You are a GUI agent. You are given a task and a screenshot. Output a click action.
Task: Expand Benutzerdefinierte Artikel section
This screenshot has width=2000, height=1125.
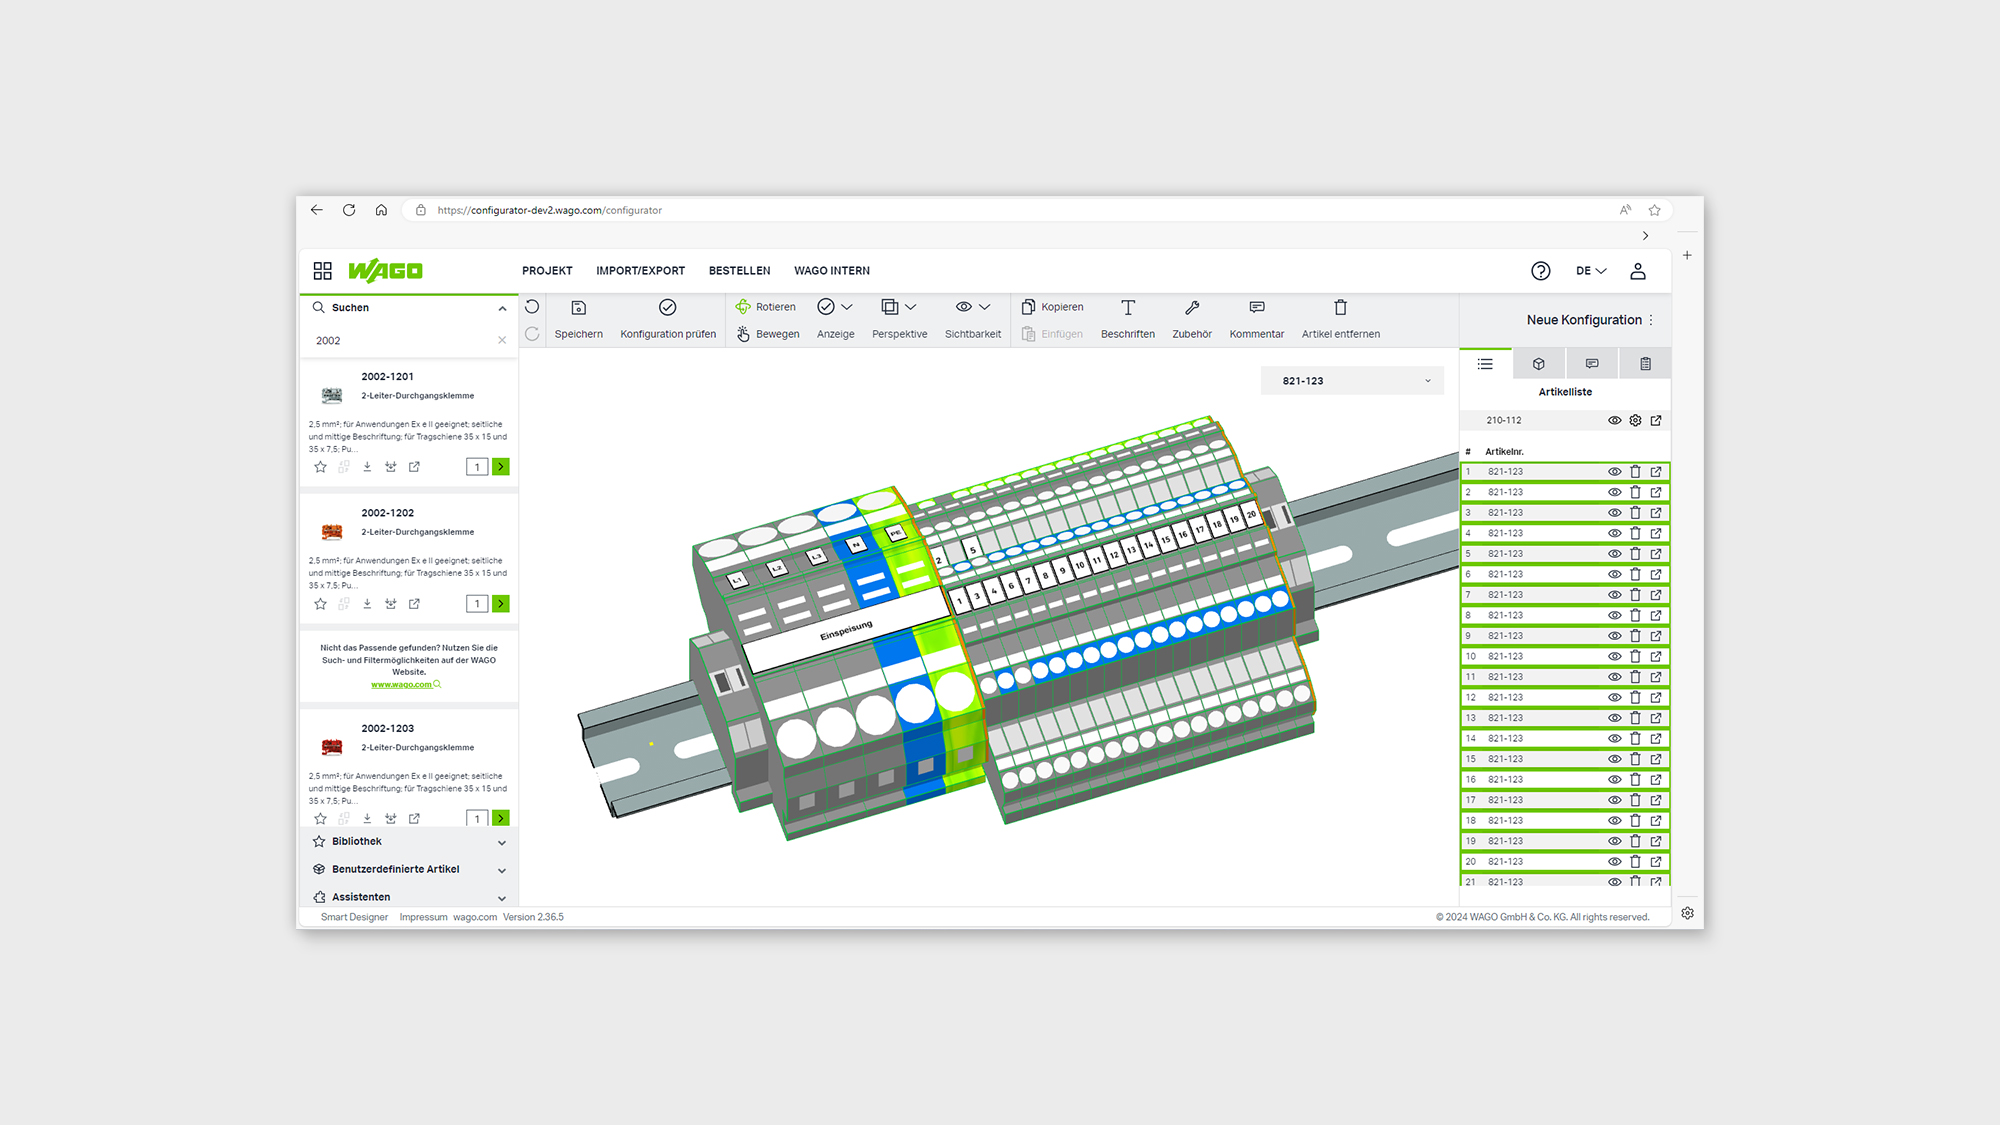502,871
